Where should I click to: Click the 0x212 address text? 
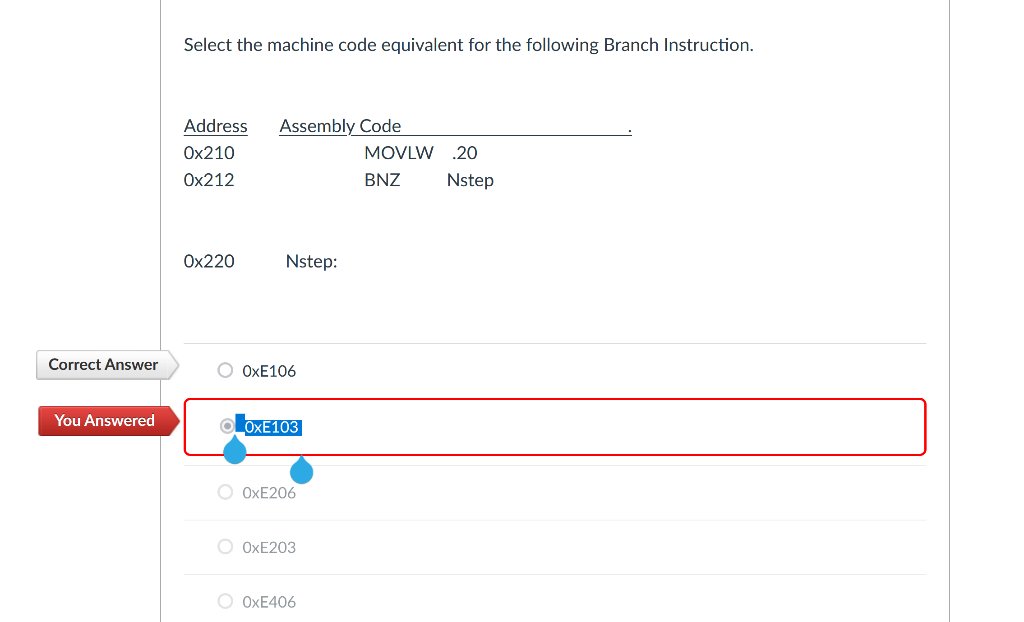[209, 180]
